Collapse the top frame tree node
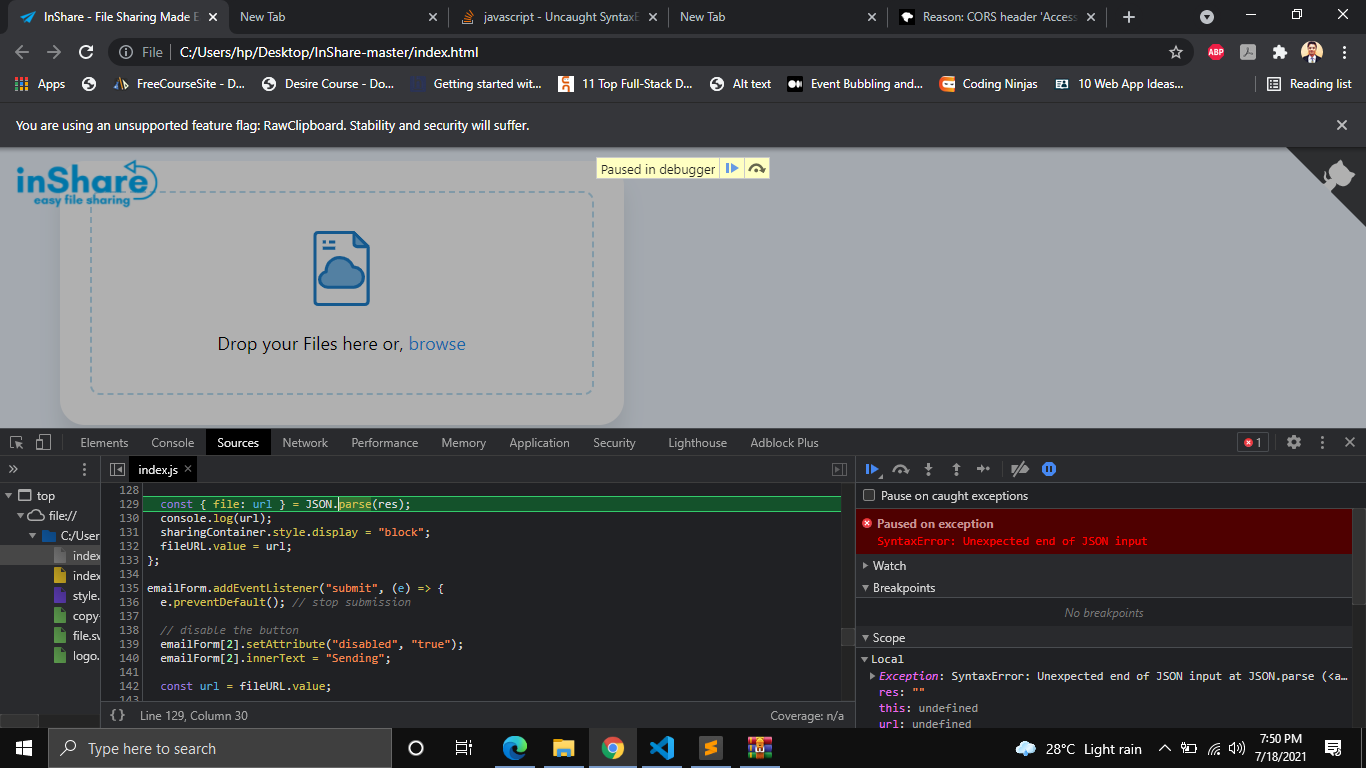 [9, 495]
